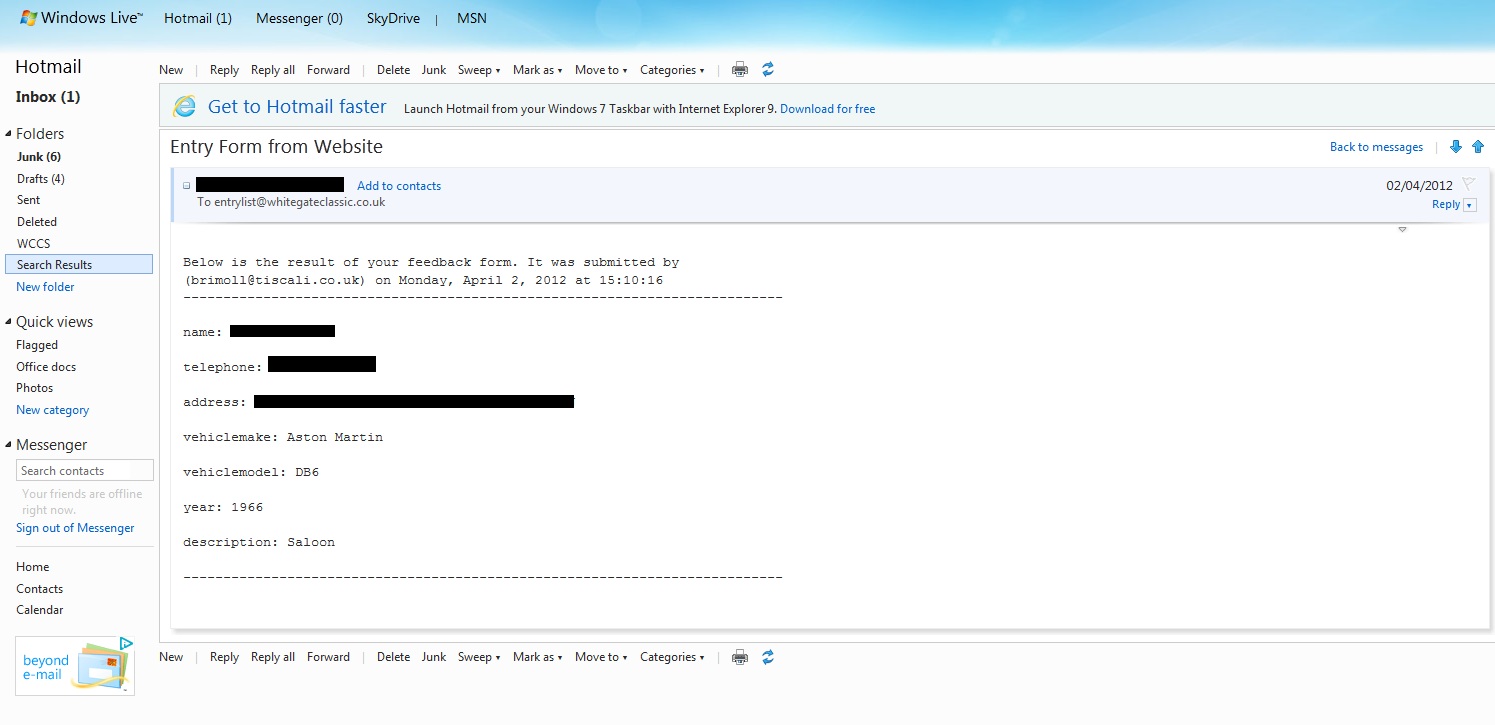Viewport: 1495px width, 725px height.
Task: Open the SkyDrive tab in header
Action: (x=393, y=18)
